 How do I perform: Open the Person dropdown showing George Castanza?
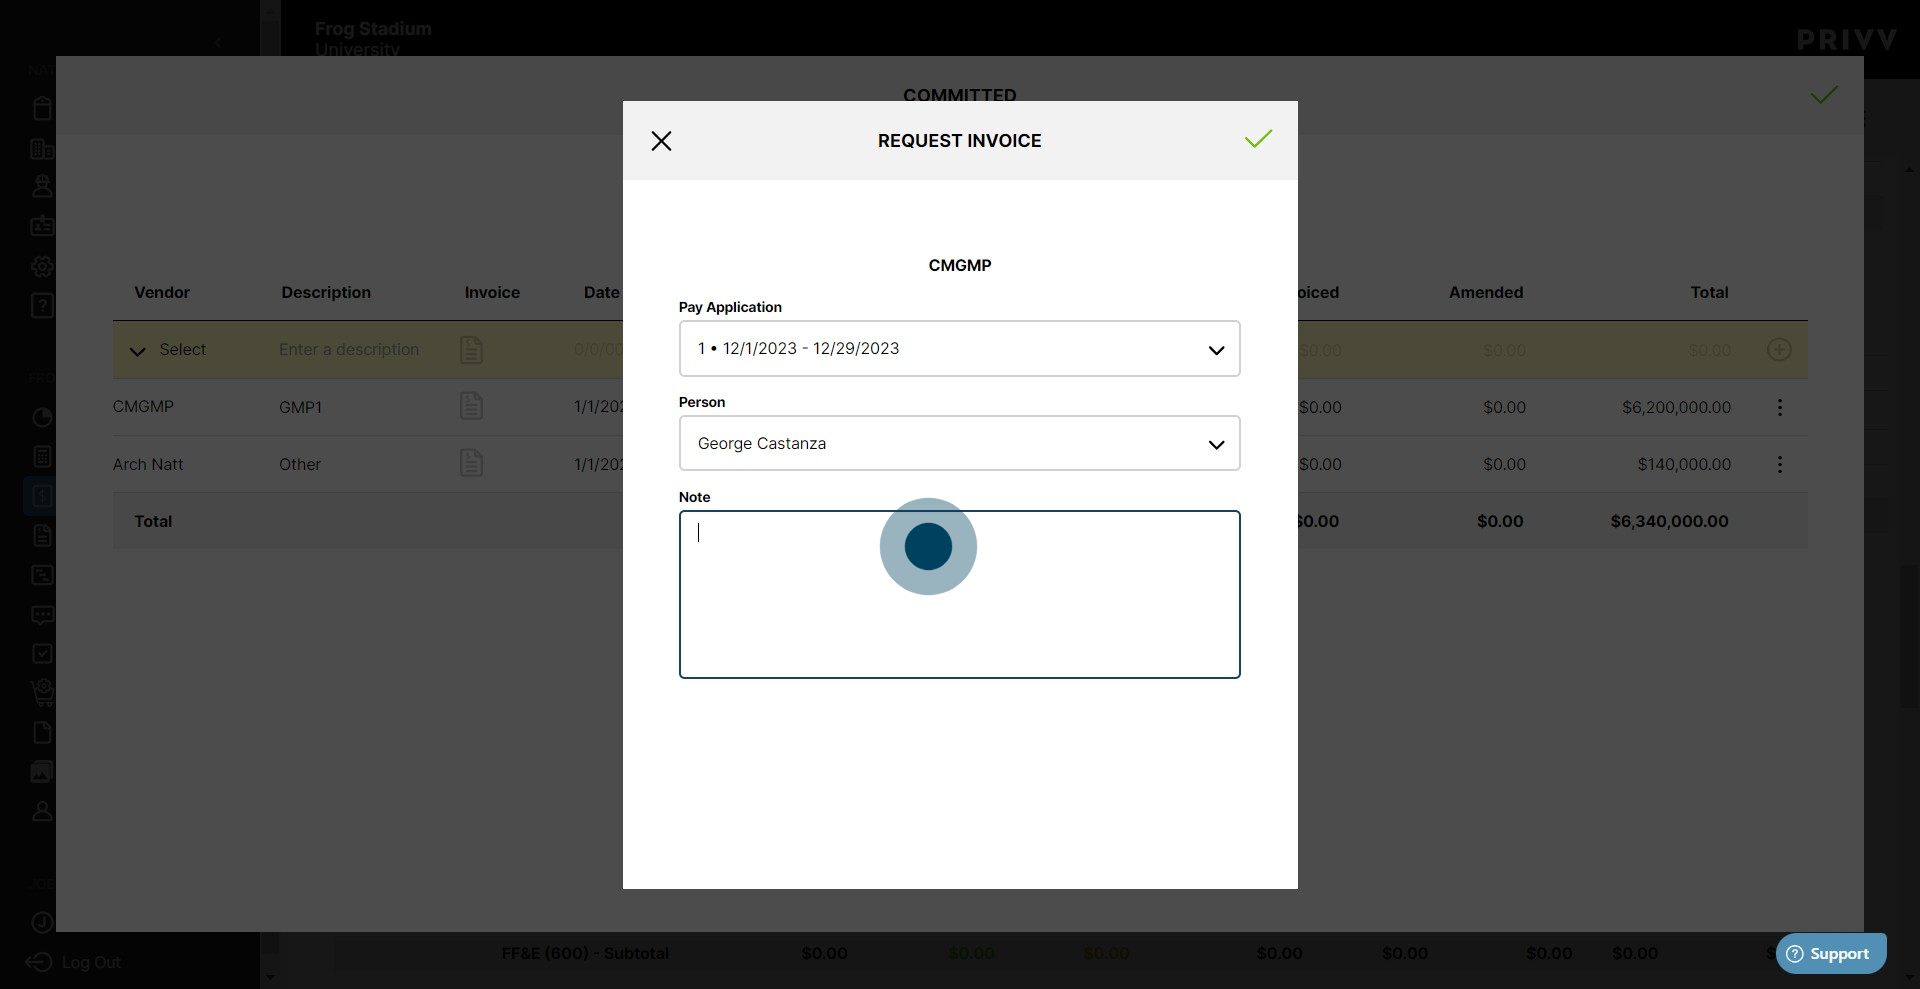tap(959, 443)
